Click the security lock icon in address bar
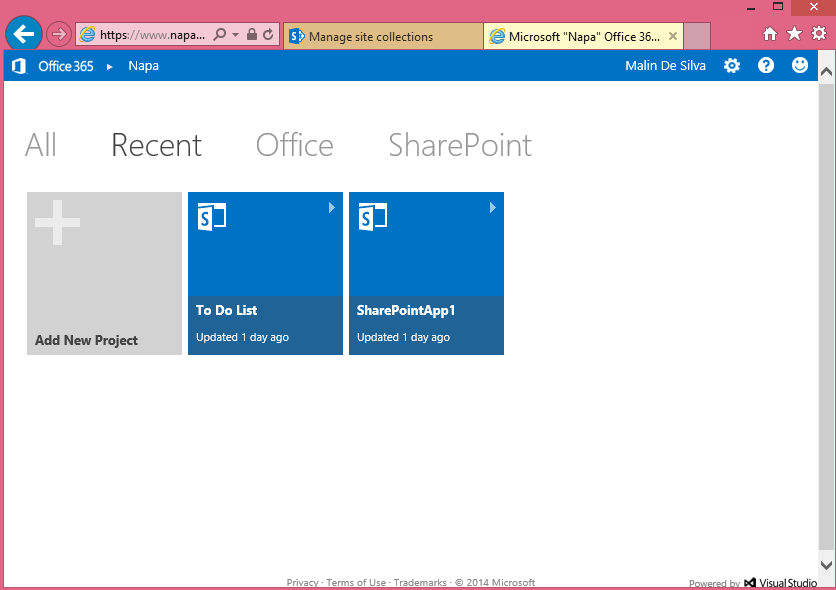Image resolution: width=836 pixels, height=590 pixels. pos(252,35)
